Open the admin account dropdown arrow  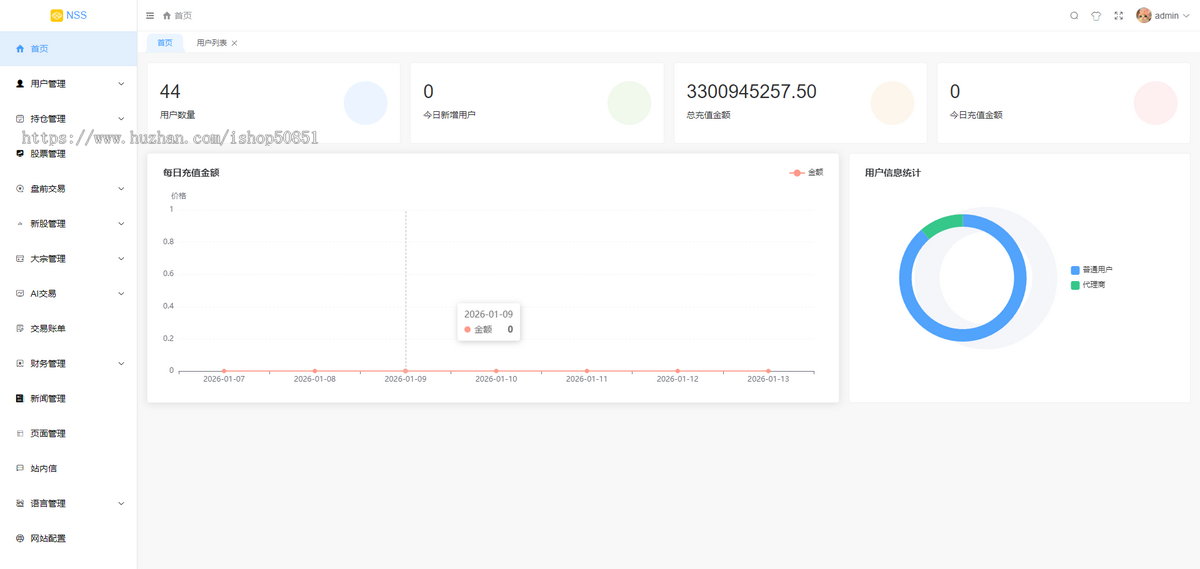[1187, 16]
